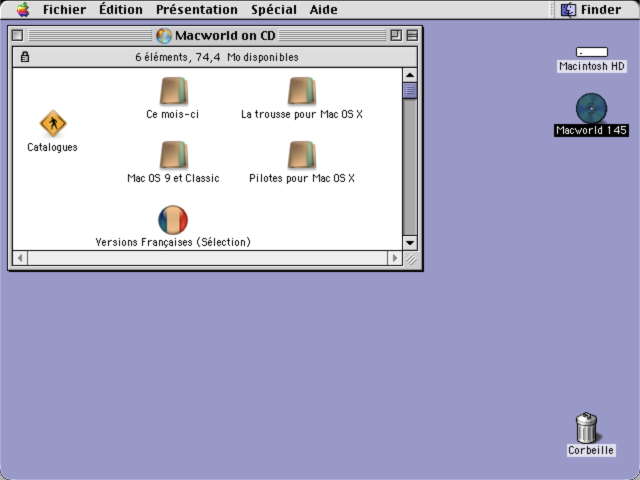Open the Finder application menu

591,9
